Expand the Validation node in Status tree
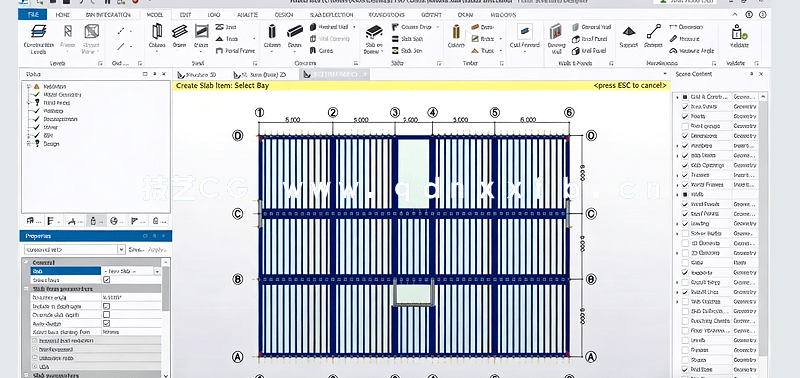 pos(29,87)
